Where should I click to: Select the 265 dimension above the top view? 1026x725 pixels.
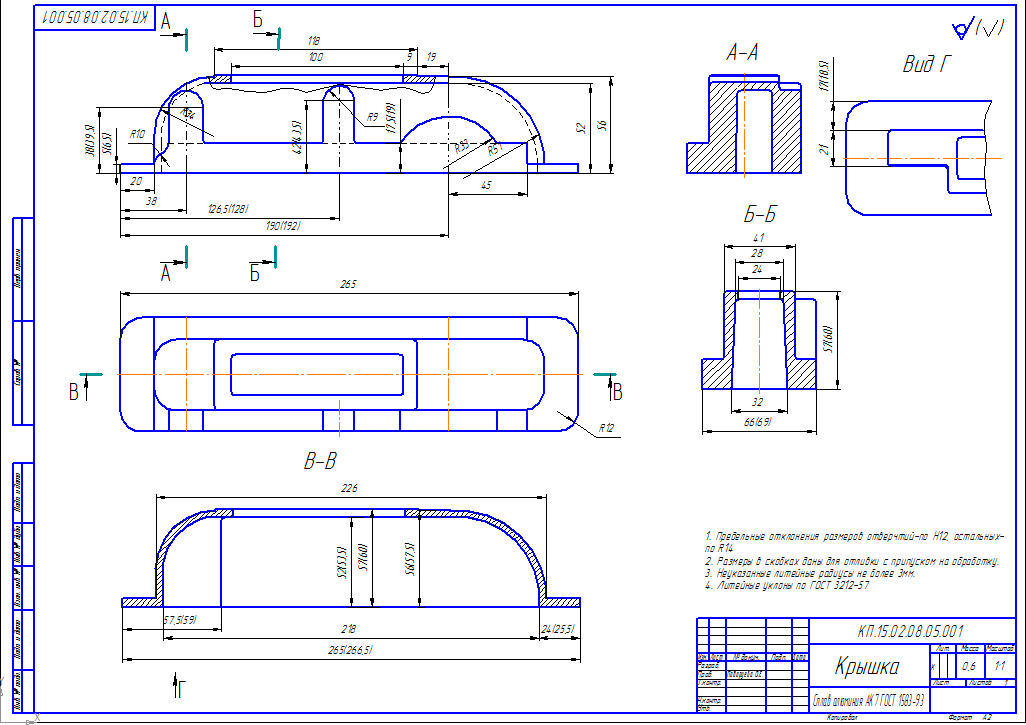(x=348, y=285)
